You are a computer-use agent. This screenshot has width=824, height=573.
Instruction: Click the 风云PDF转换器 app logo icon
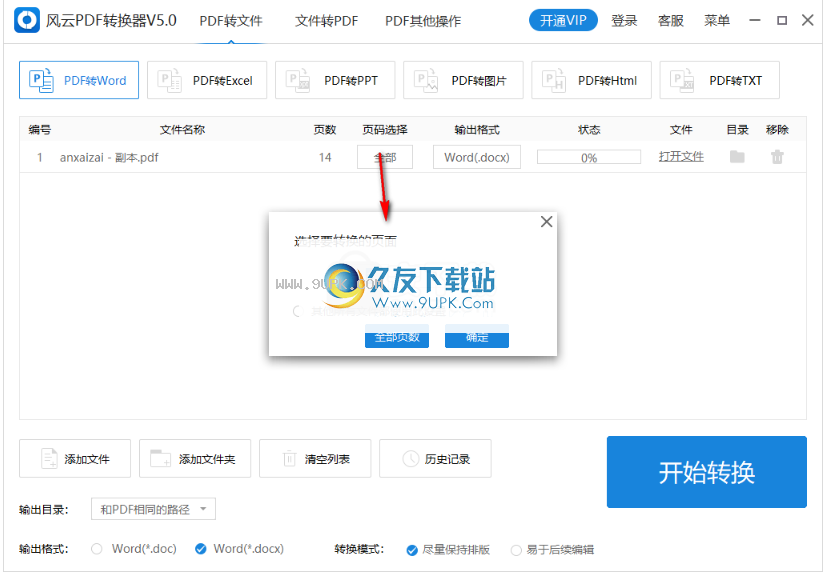click(27, 20)
